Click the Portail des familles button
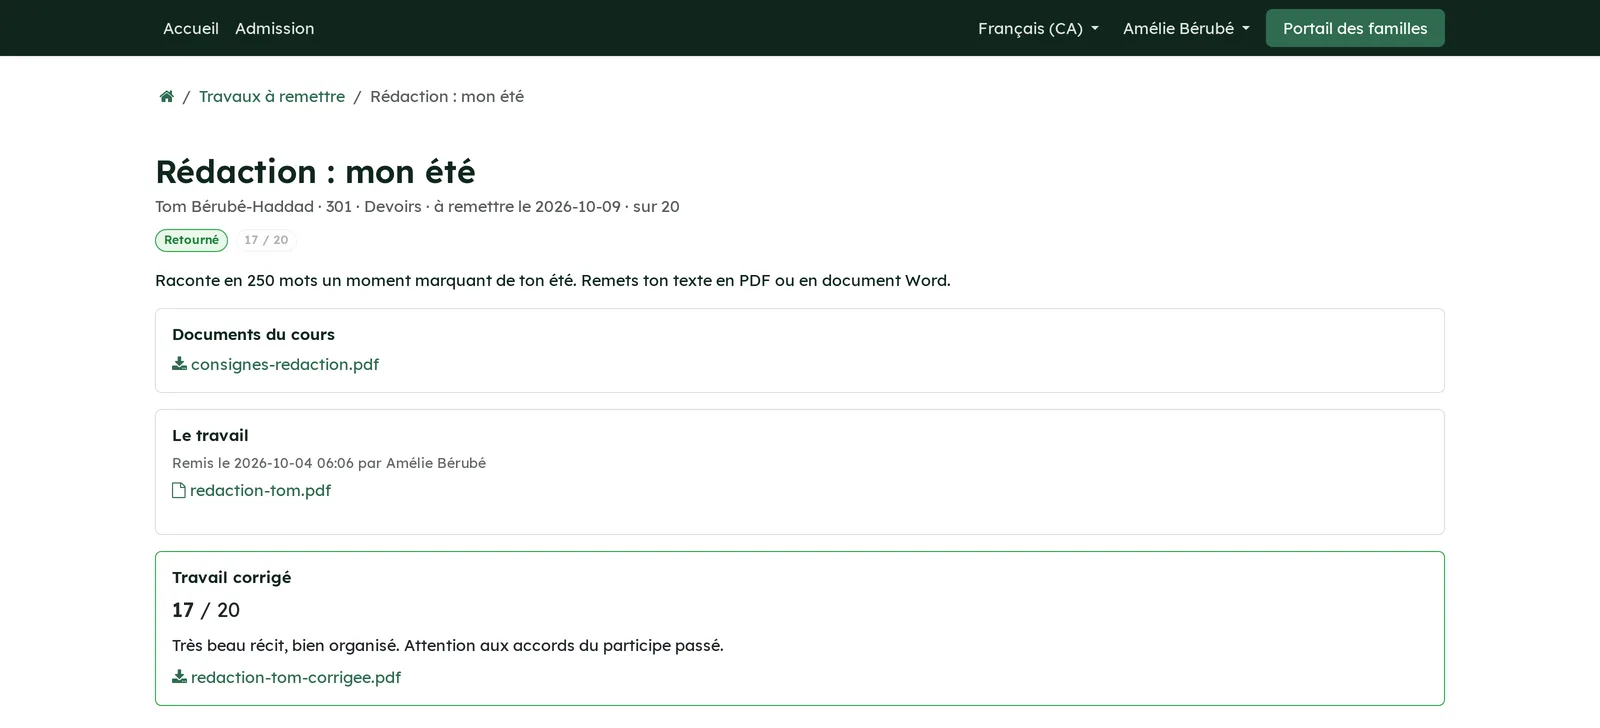The height and width of the screenshot is (728, 1600). coord(1355,28)
